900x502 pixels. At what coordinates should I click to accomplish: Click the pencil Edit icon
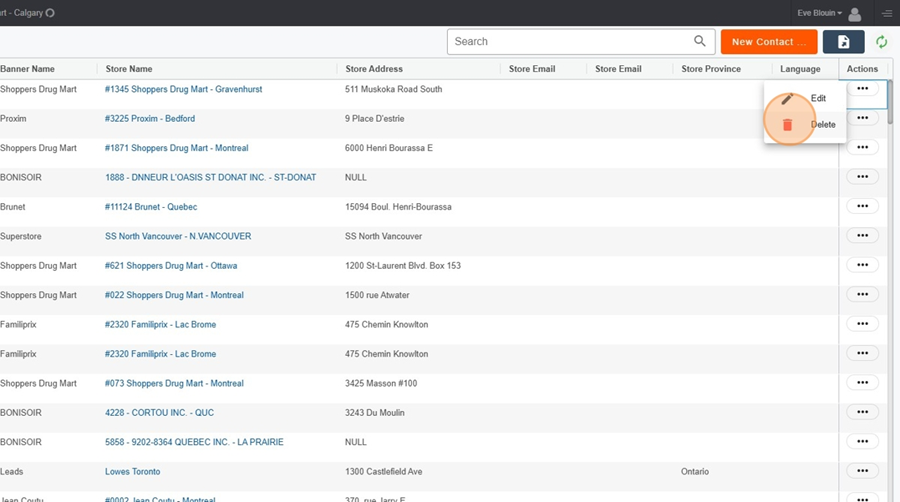(787, 99)
